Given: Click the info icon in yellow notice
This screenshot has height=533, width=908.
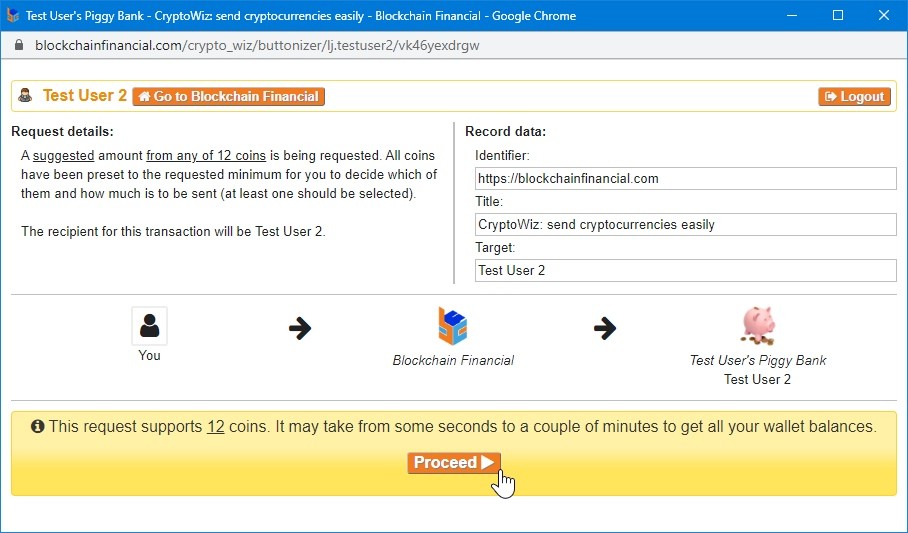Looking at the screenshot, I should (38, 426).
